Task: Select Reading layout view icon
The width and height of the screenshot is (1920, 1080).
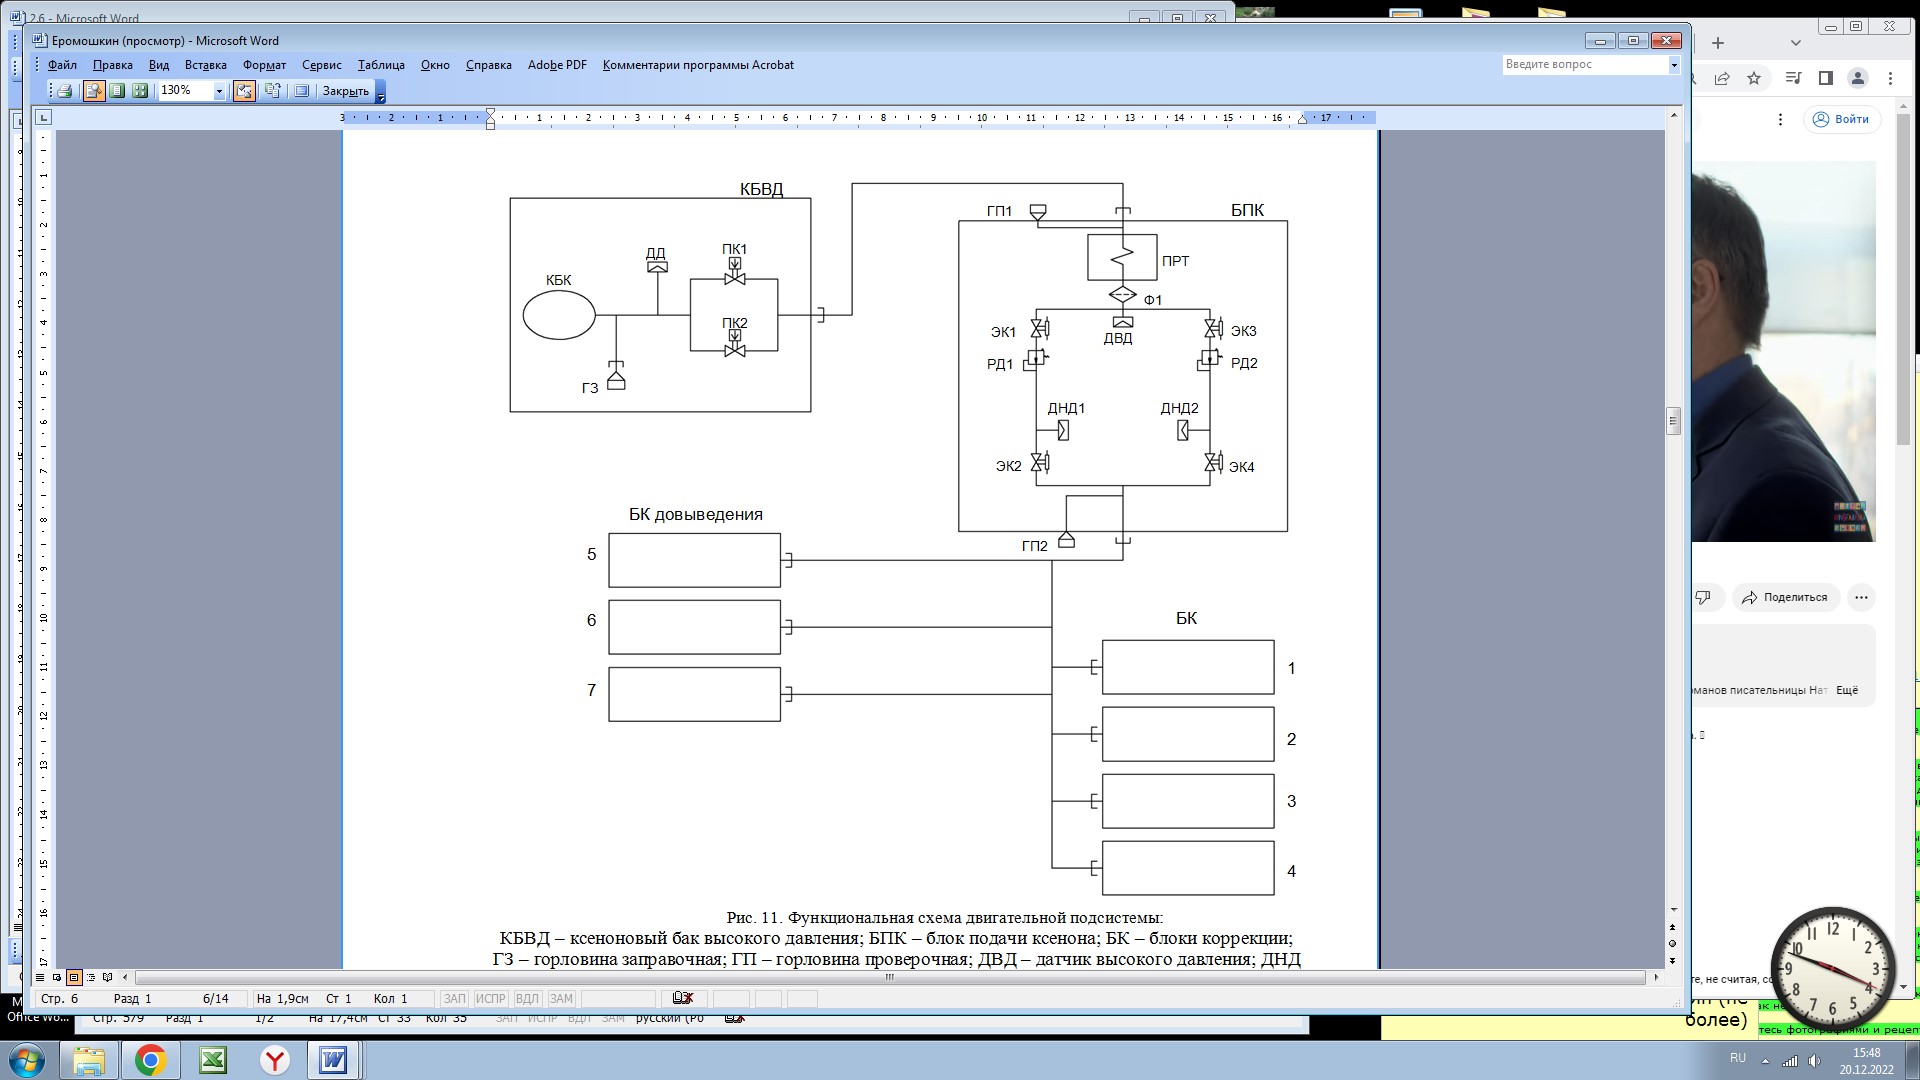Action: pos(108,977)
